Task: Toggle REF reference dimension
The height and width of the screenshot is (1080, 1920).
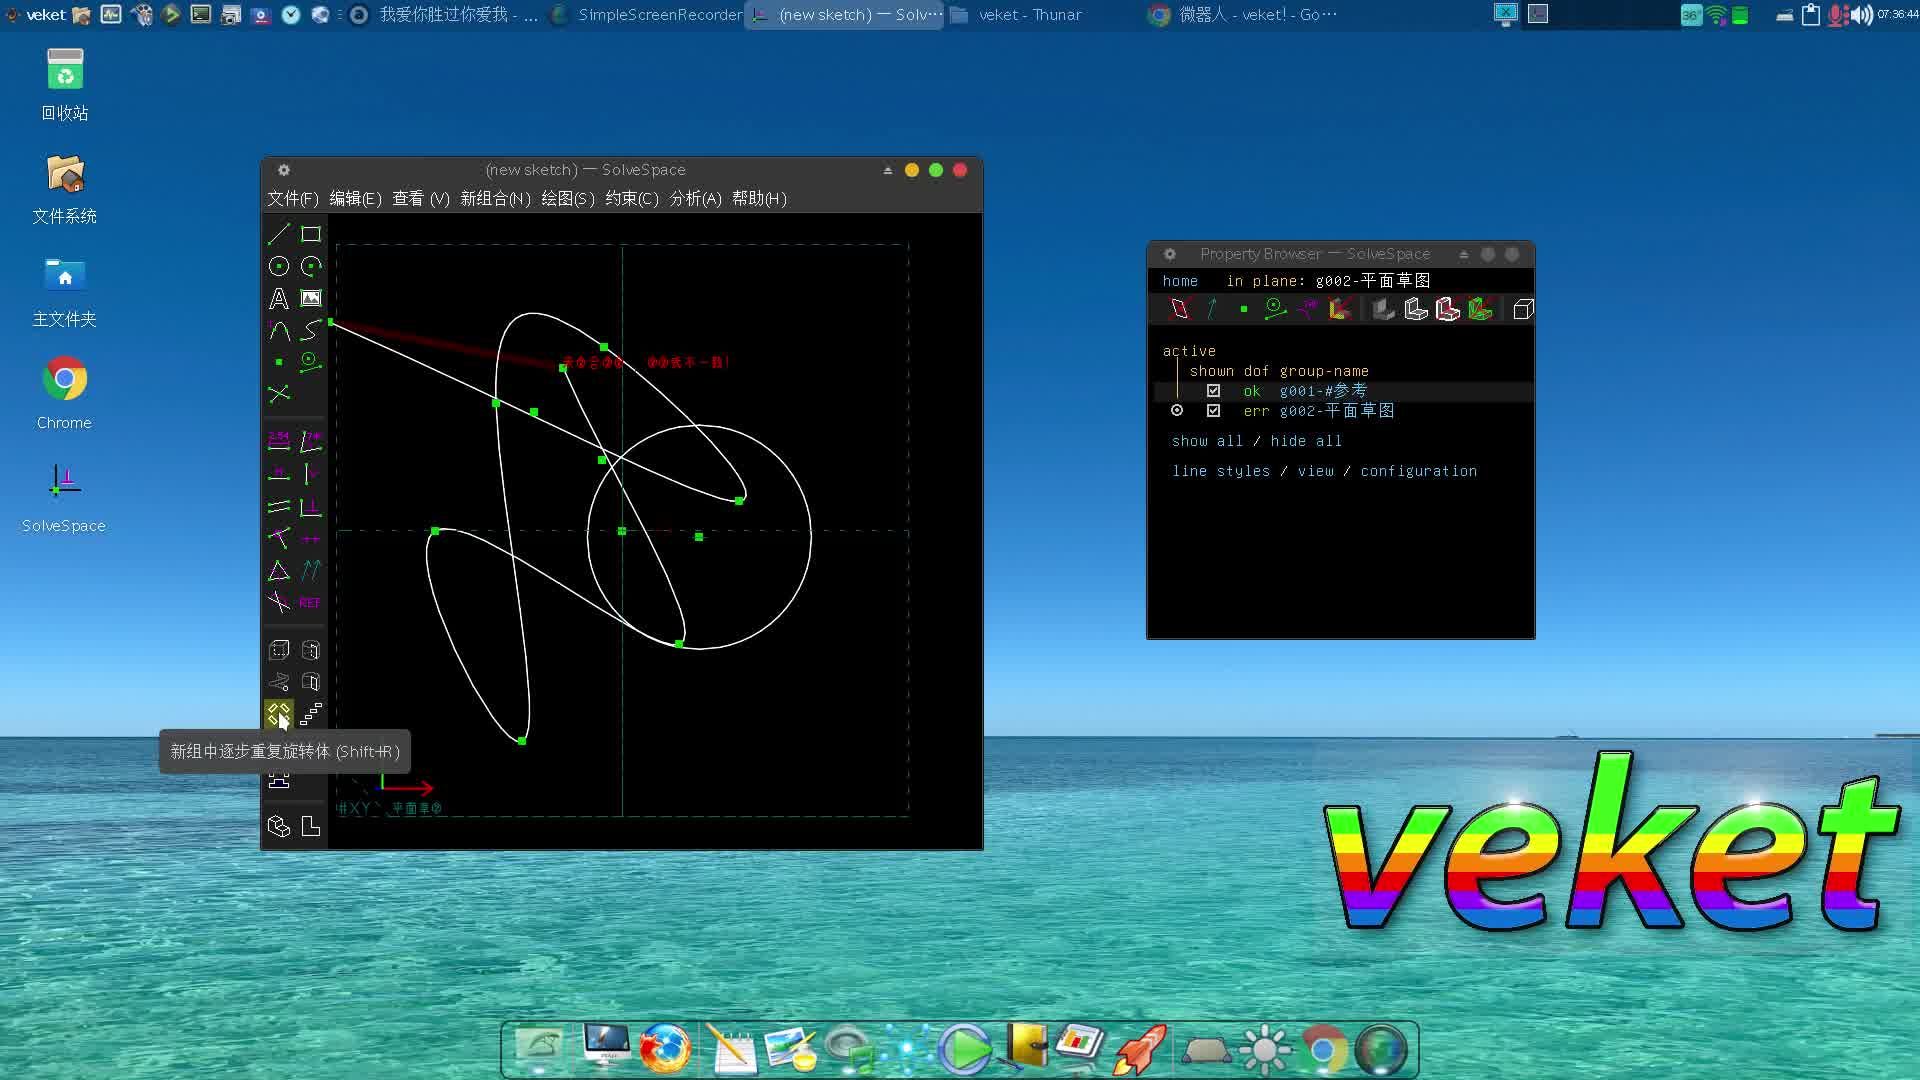Action: coord(311,602)
